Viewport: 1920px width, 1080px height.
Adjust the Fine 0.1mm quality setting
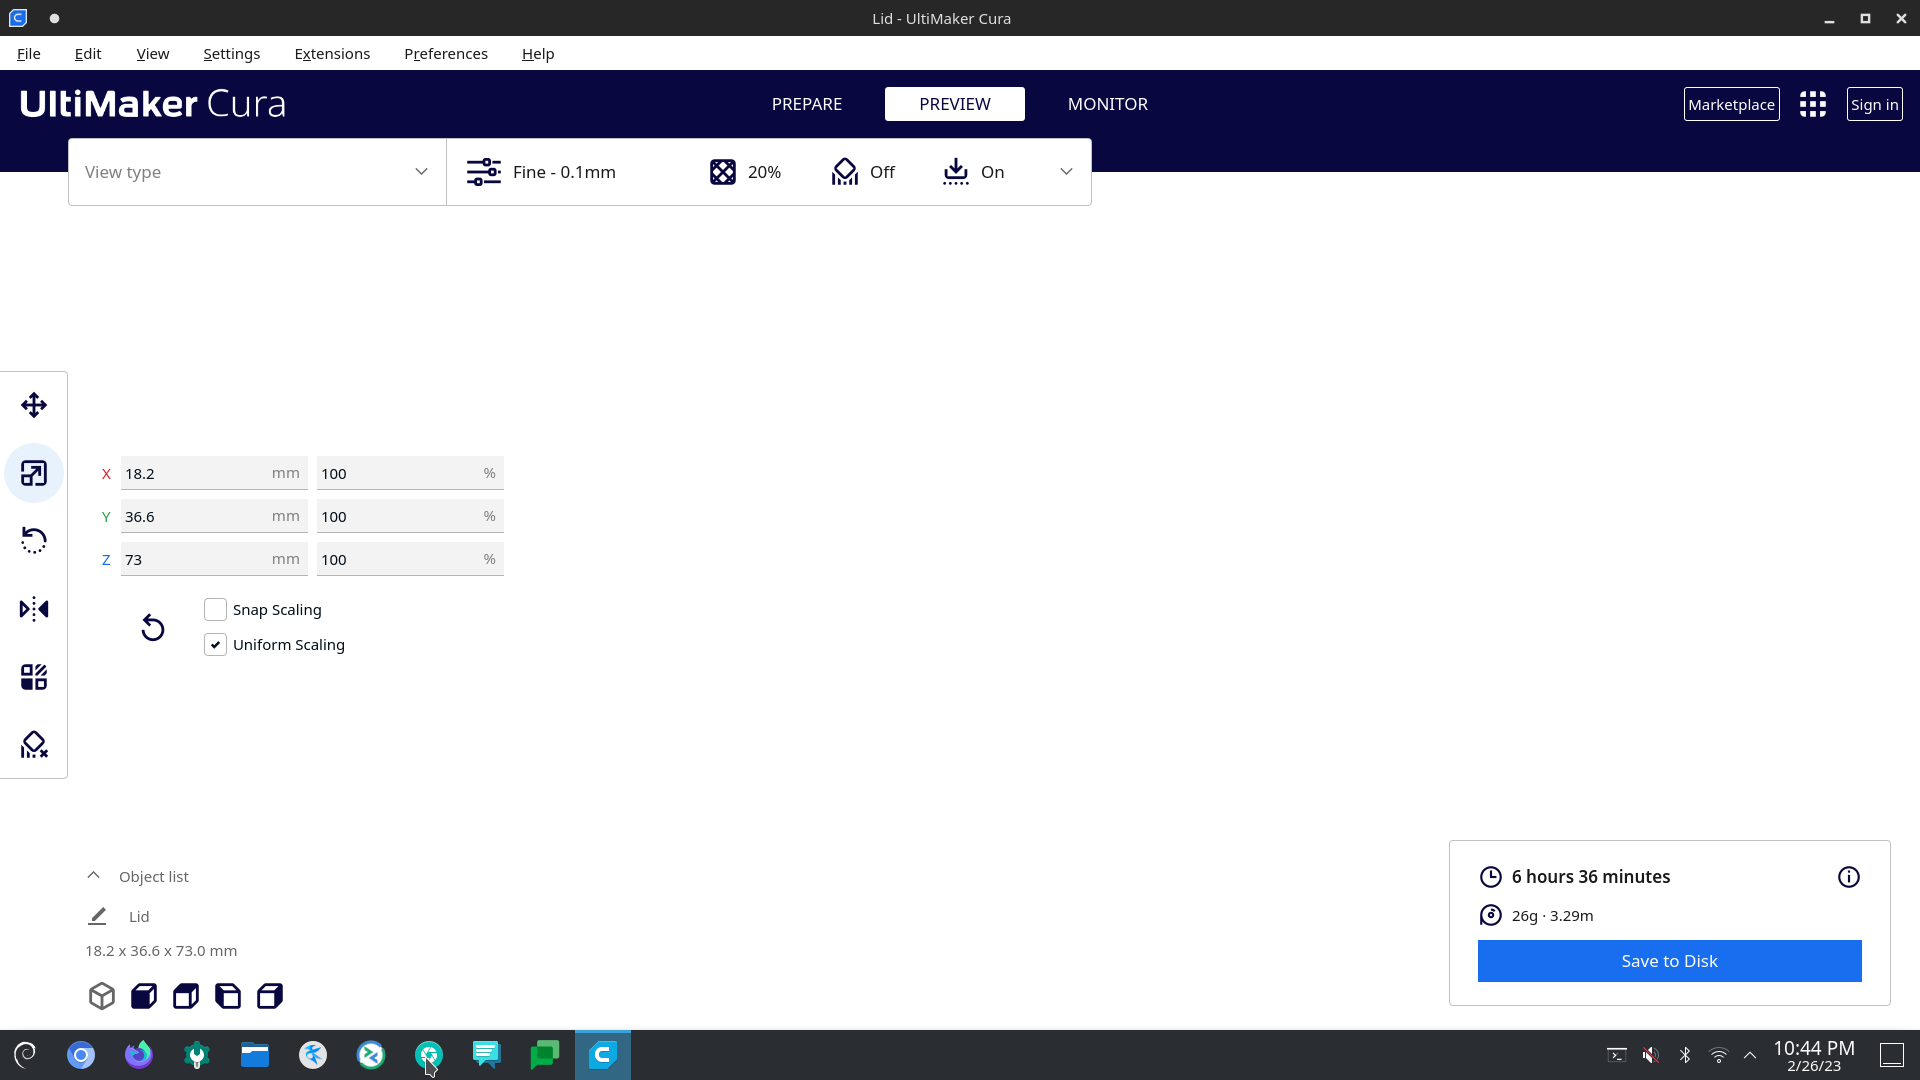pos(540,171)
